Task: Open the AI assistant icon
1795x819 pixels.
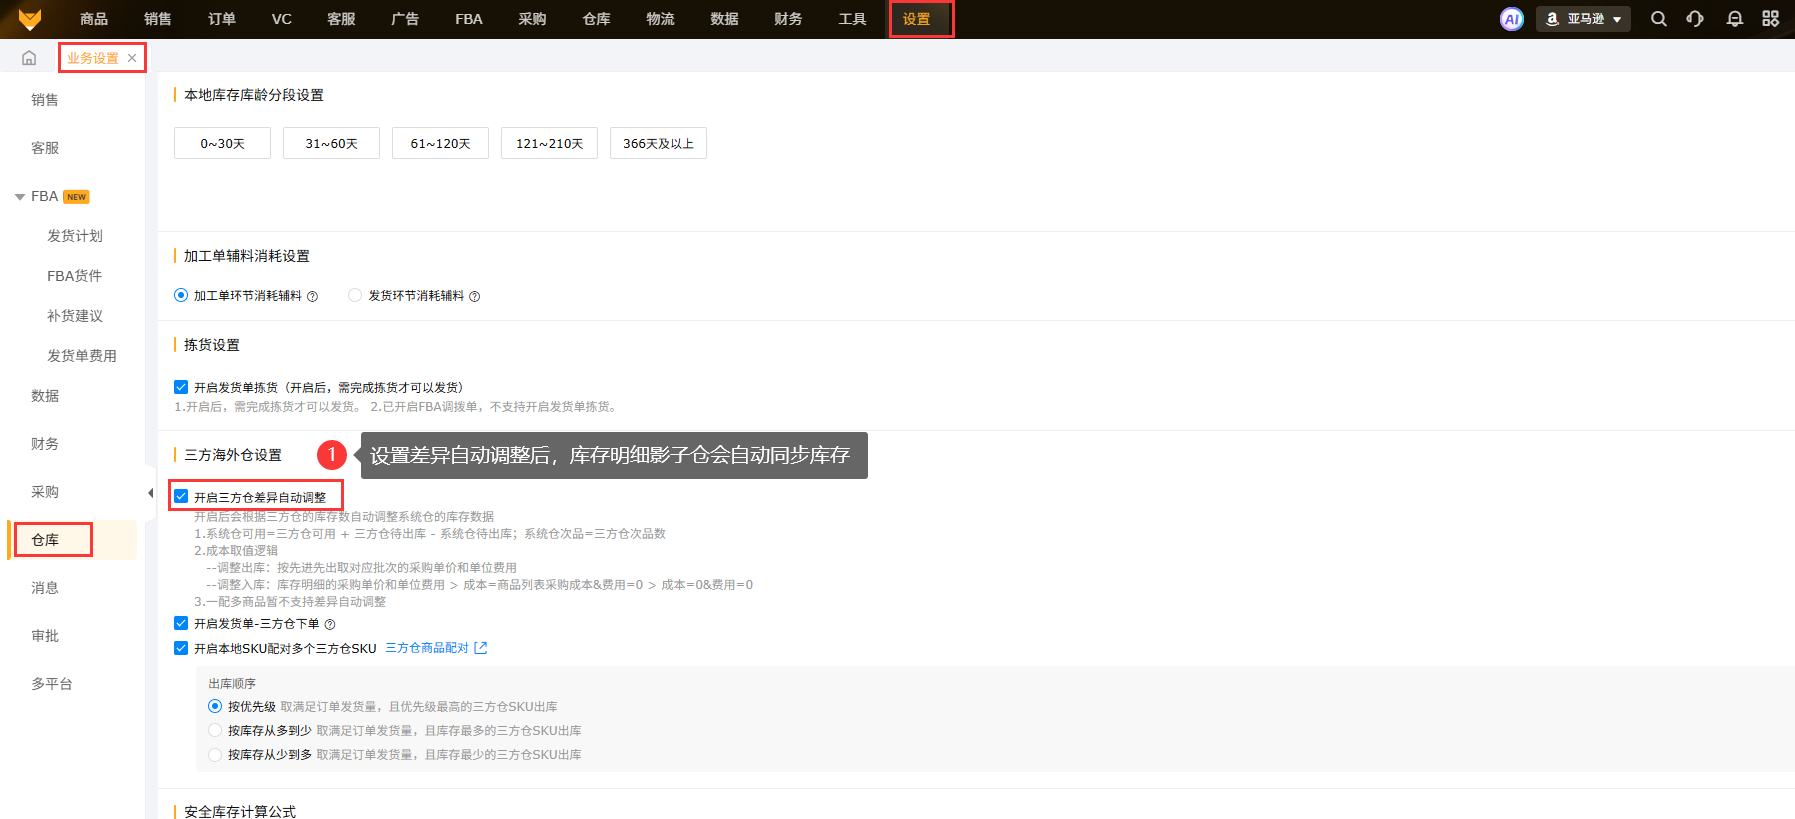Action: 1512,19
